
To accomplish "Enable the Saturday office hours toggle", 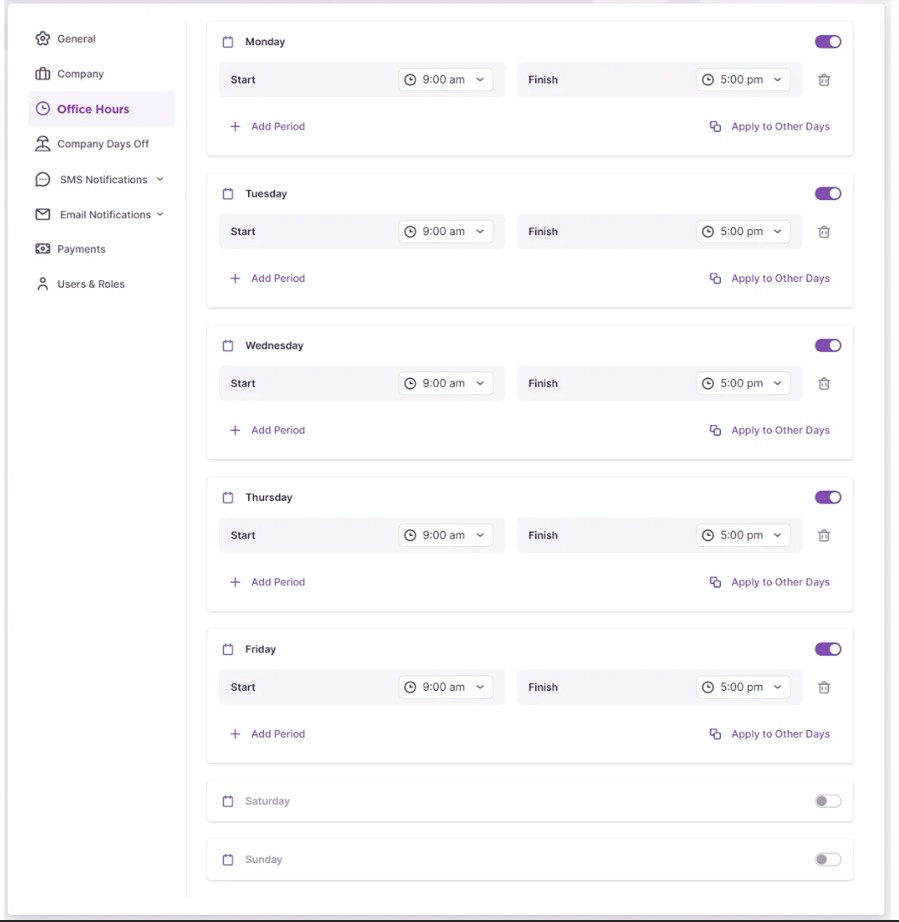I will pos(828,801).
